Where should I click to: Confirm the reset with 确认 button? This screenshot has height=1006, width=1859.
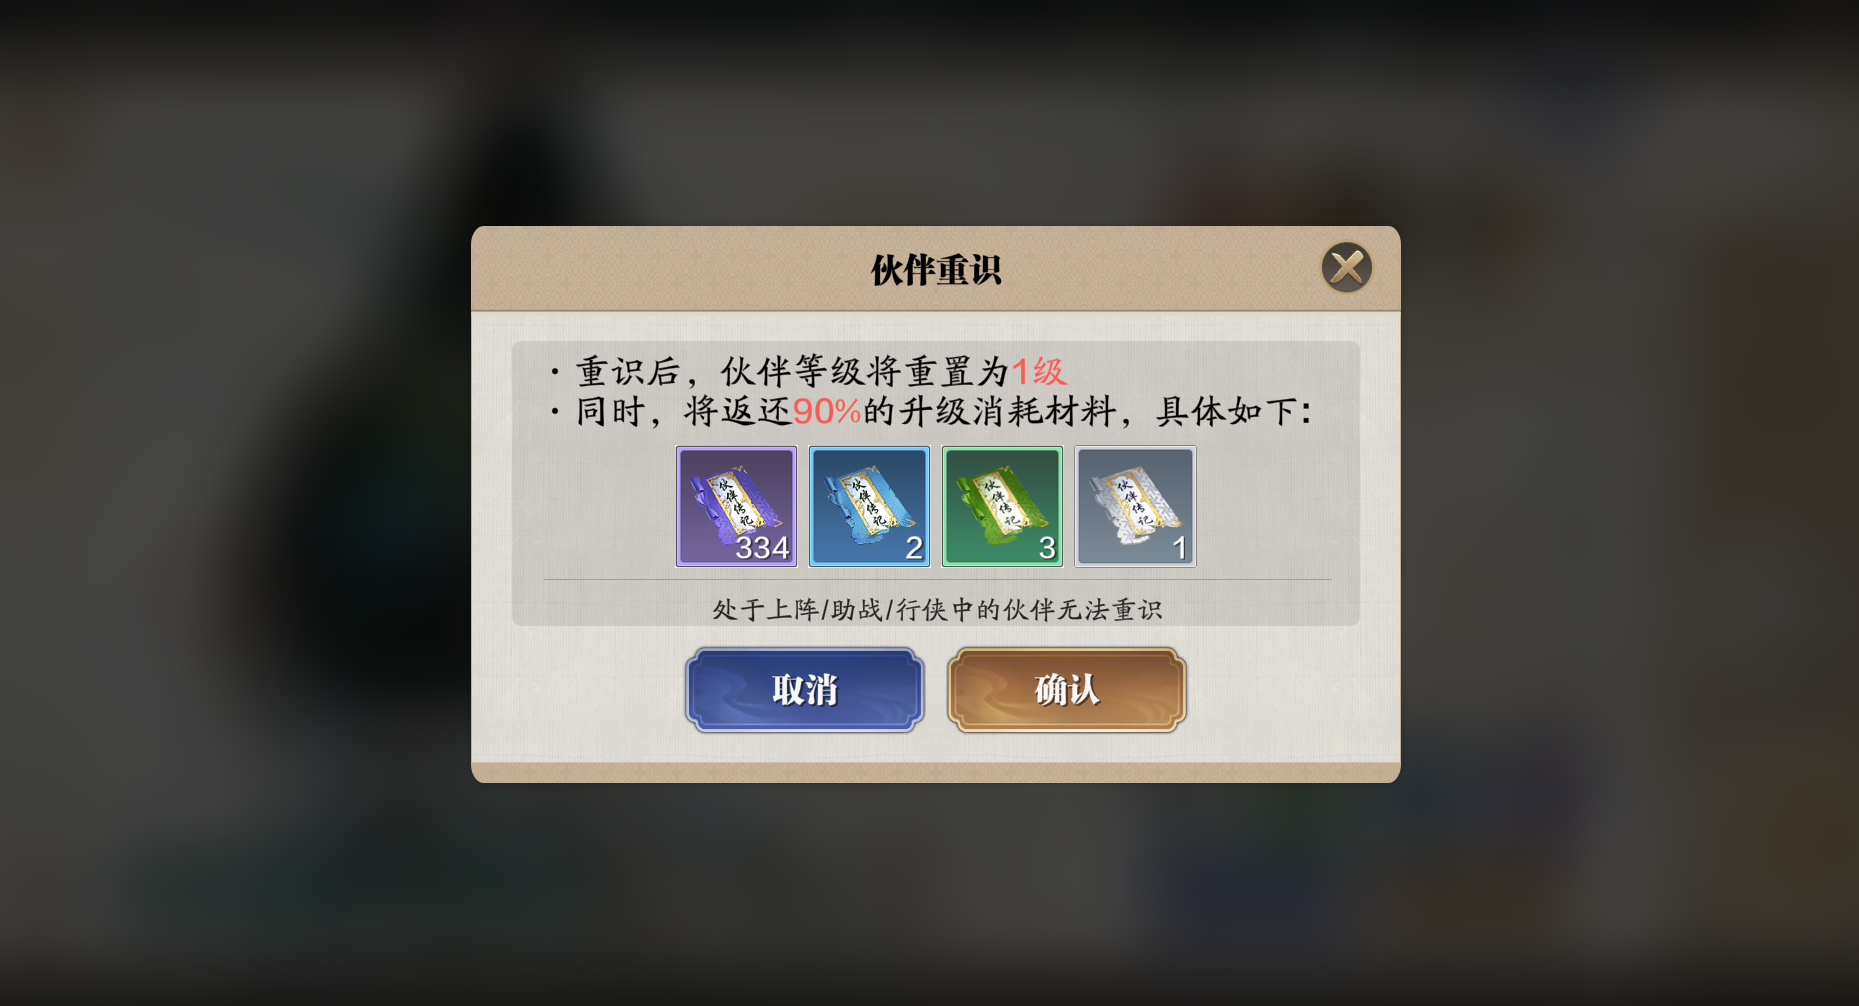(1067, 690)
